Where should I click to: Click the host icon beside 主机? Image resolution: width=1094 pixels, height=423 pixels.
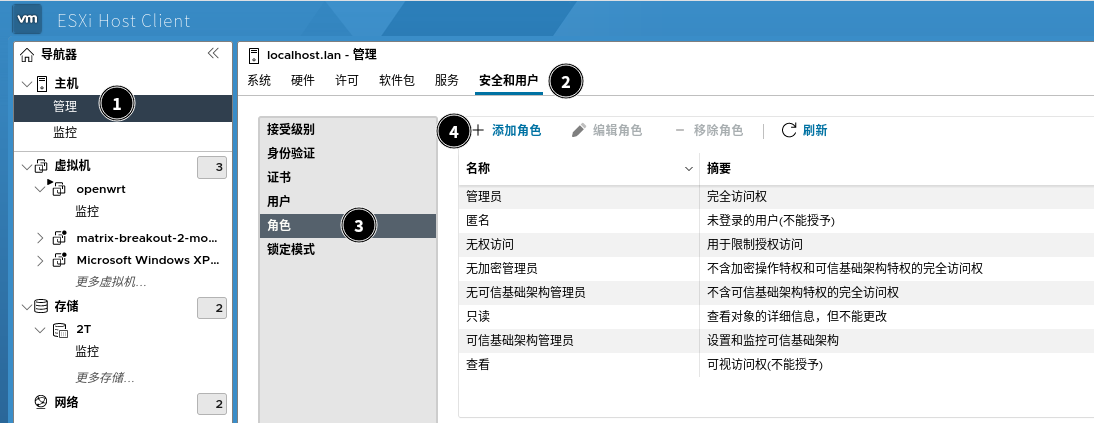click(x=42, y=84)
